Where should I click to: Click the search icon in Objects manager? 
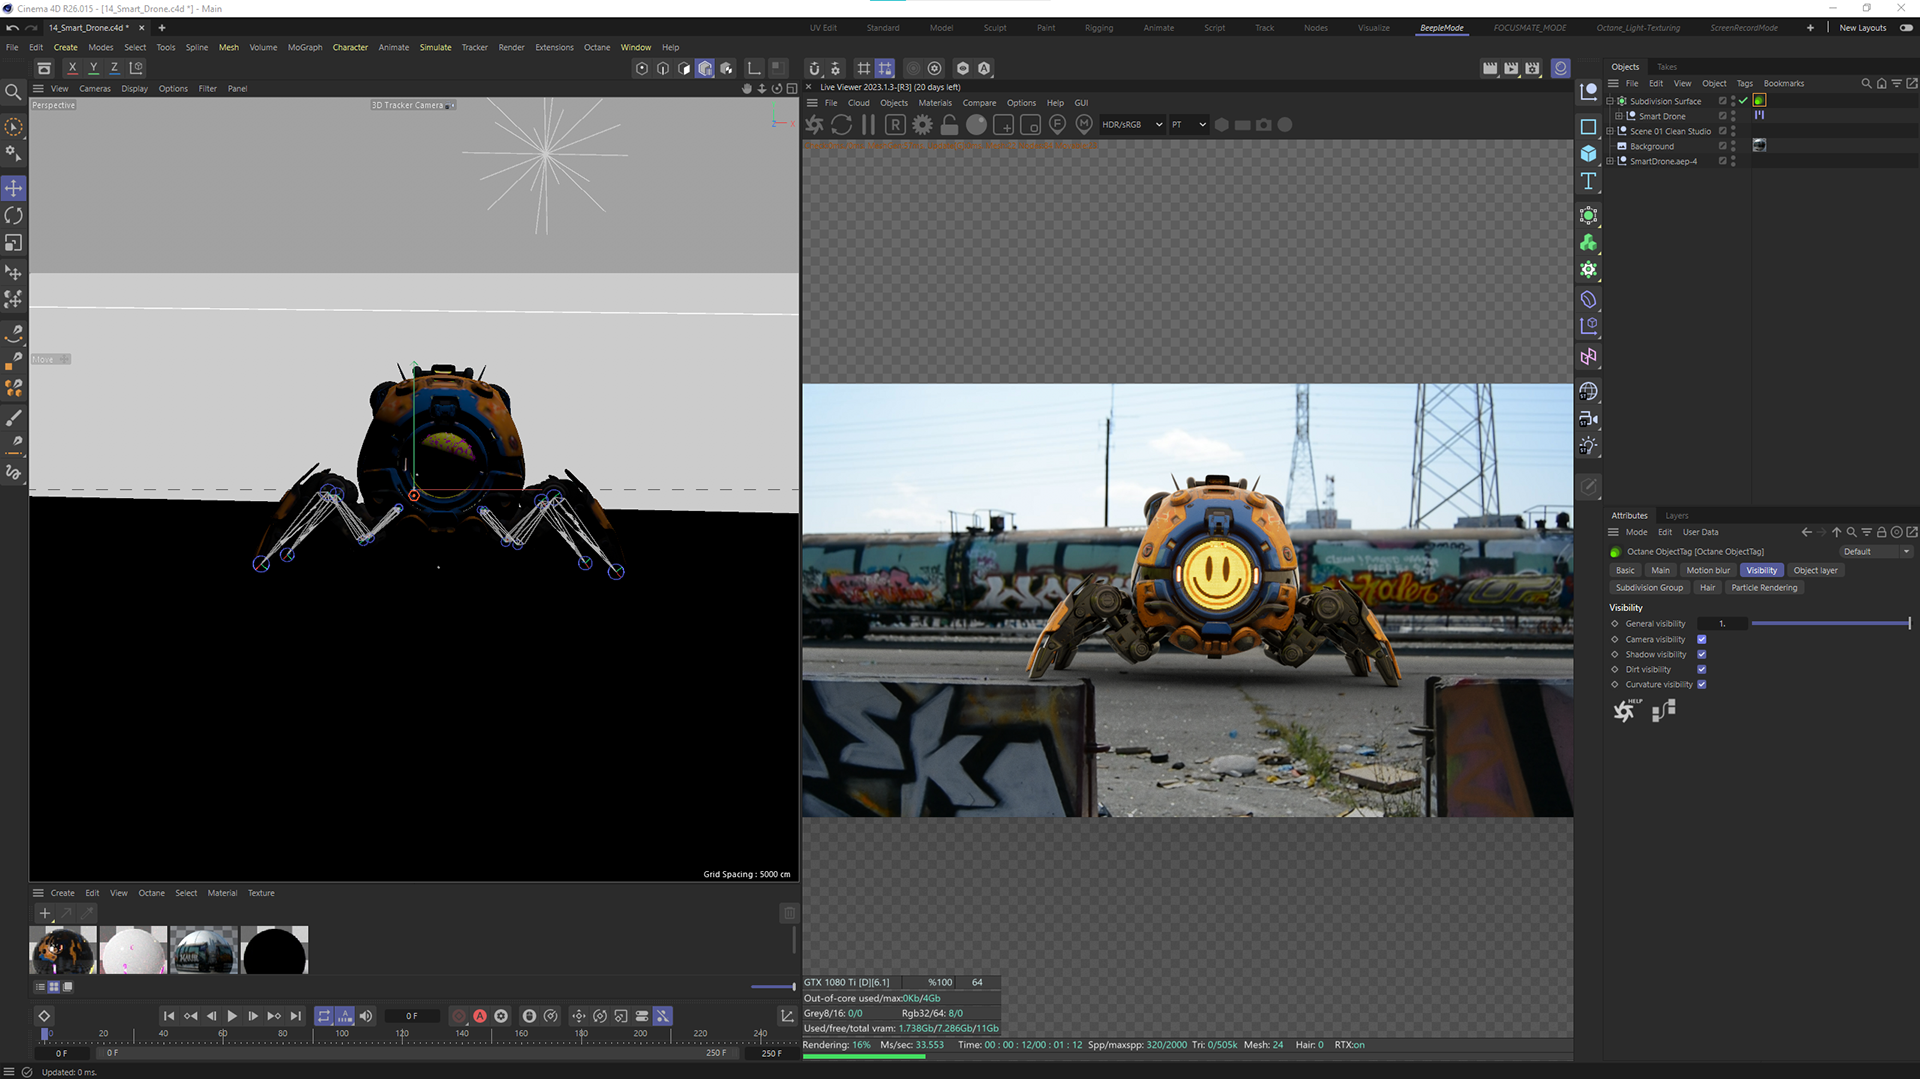(1866, 84)
